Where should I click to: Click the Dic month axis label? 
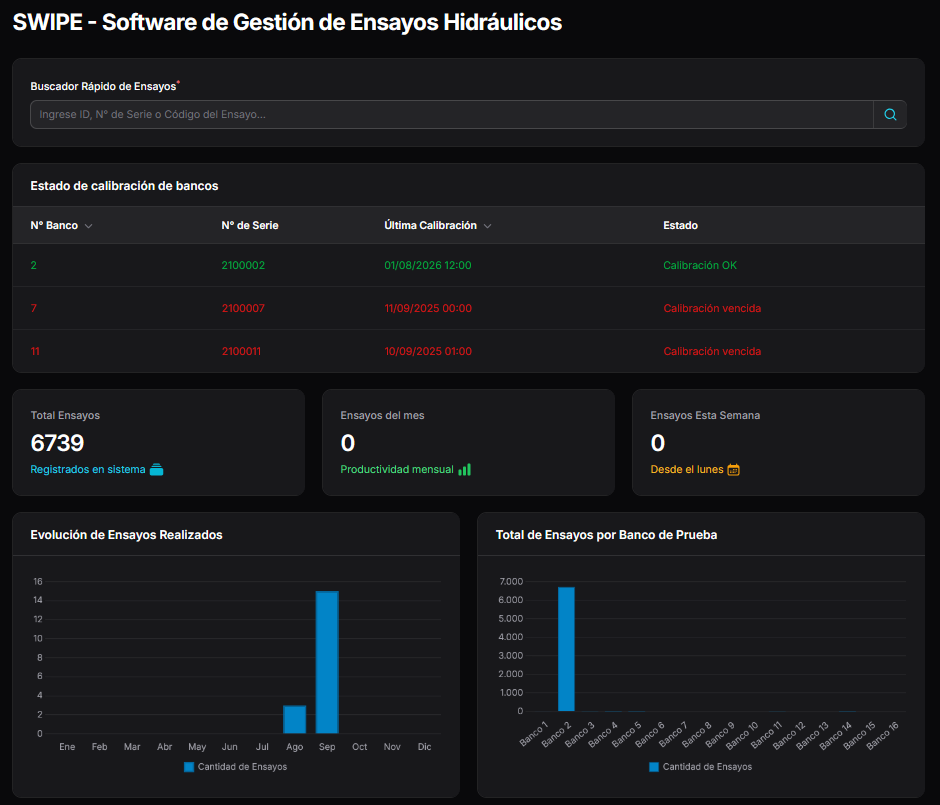[424, 747]
